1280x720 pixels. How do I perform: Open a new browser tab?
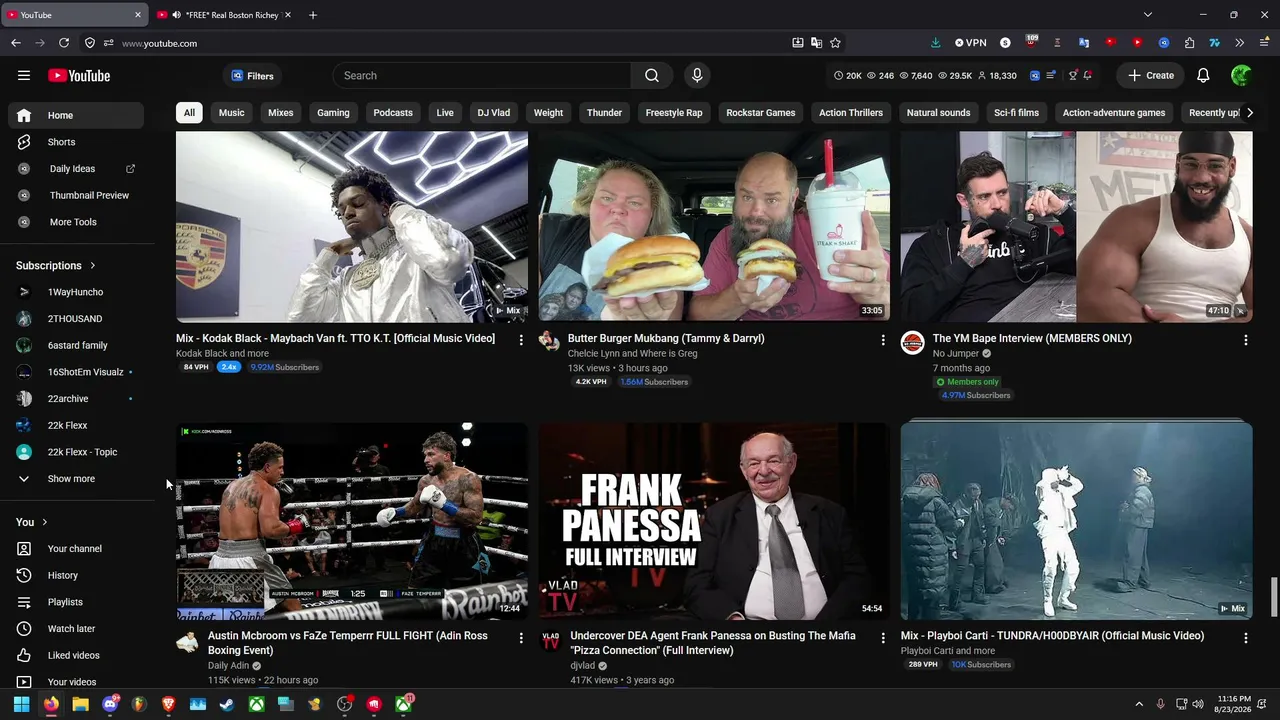click(x=313, y=15)
